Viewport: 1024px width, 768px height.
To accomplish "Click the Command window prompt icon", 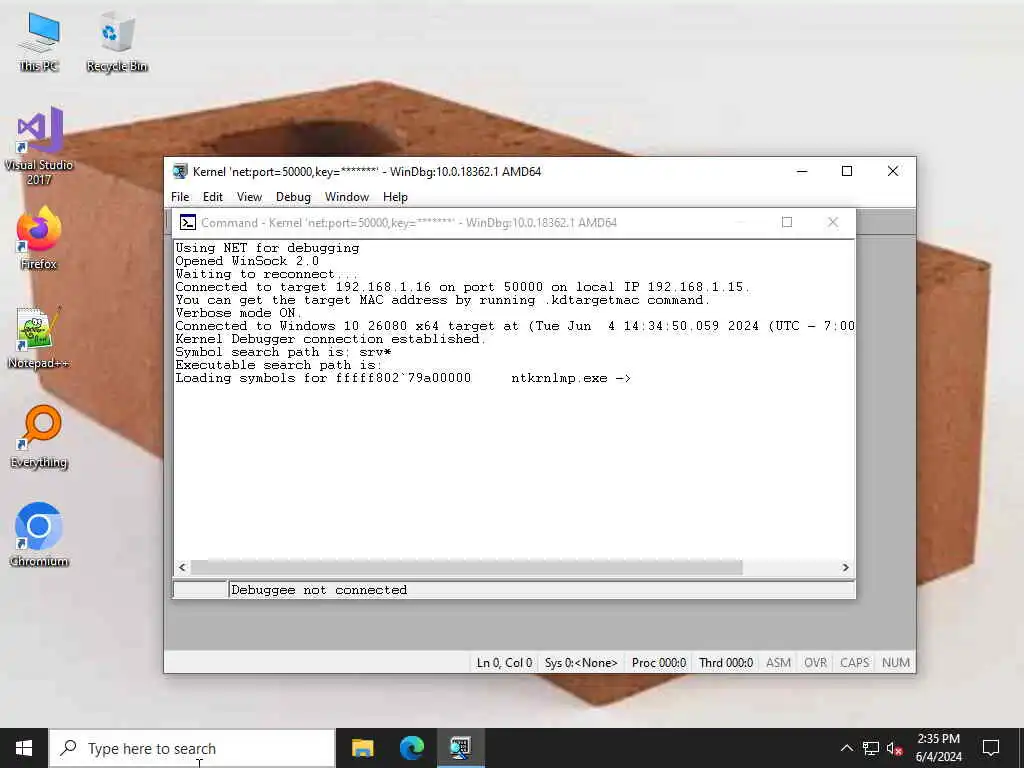I will [187, 223].
